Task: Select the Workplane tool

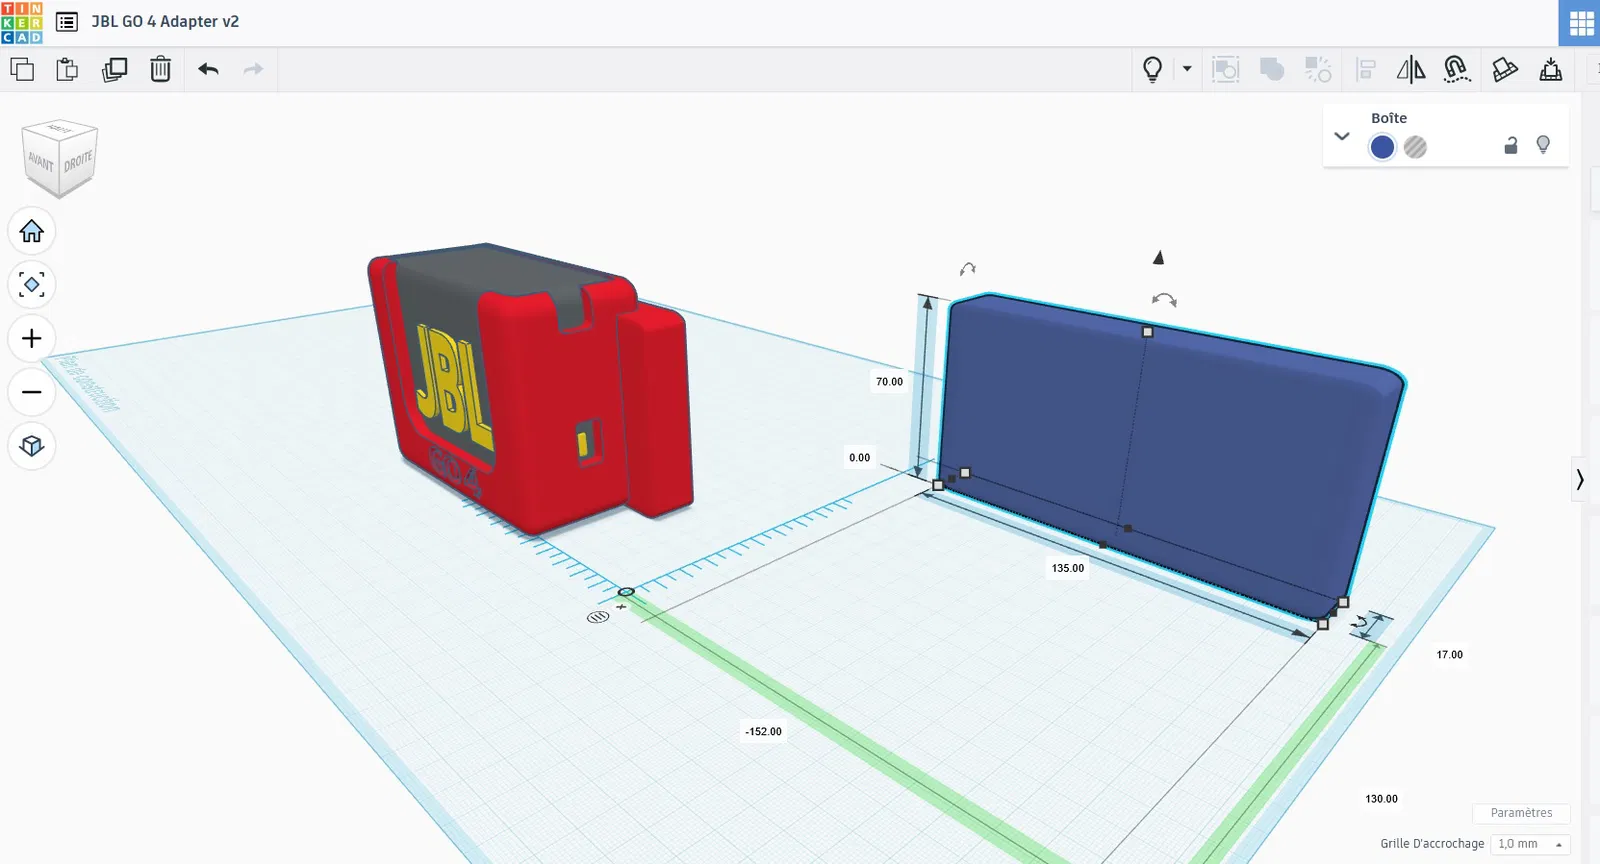Action: point(1504,69)
